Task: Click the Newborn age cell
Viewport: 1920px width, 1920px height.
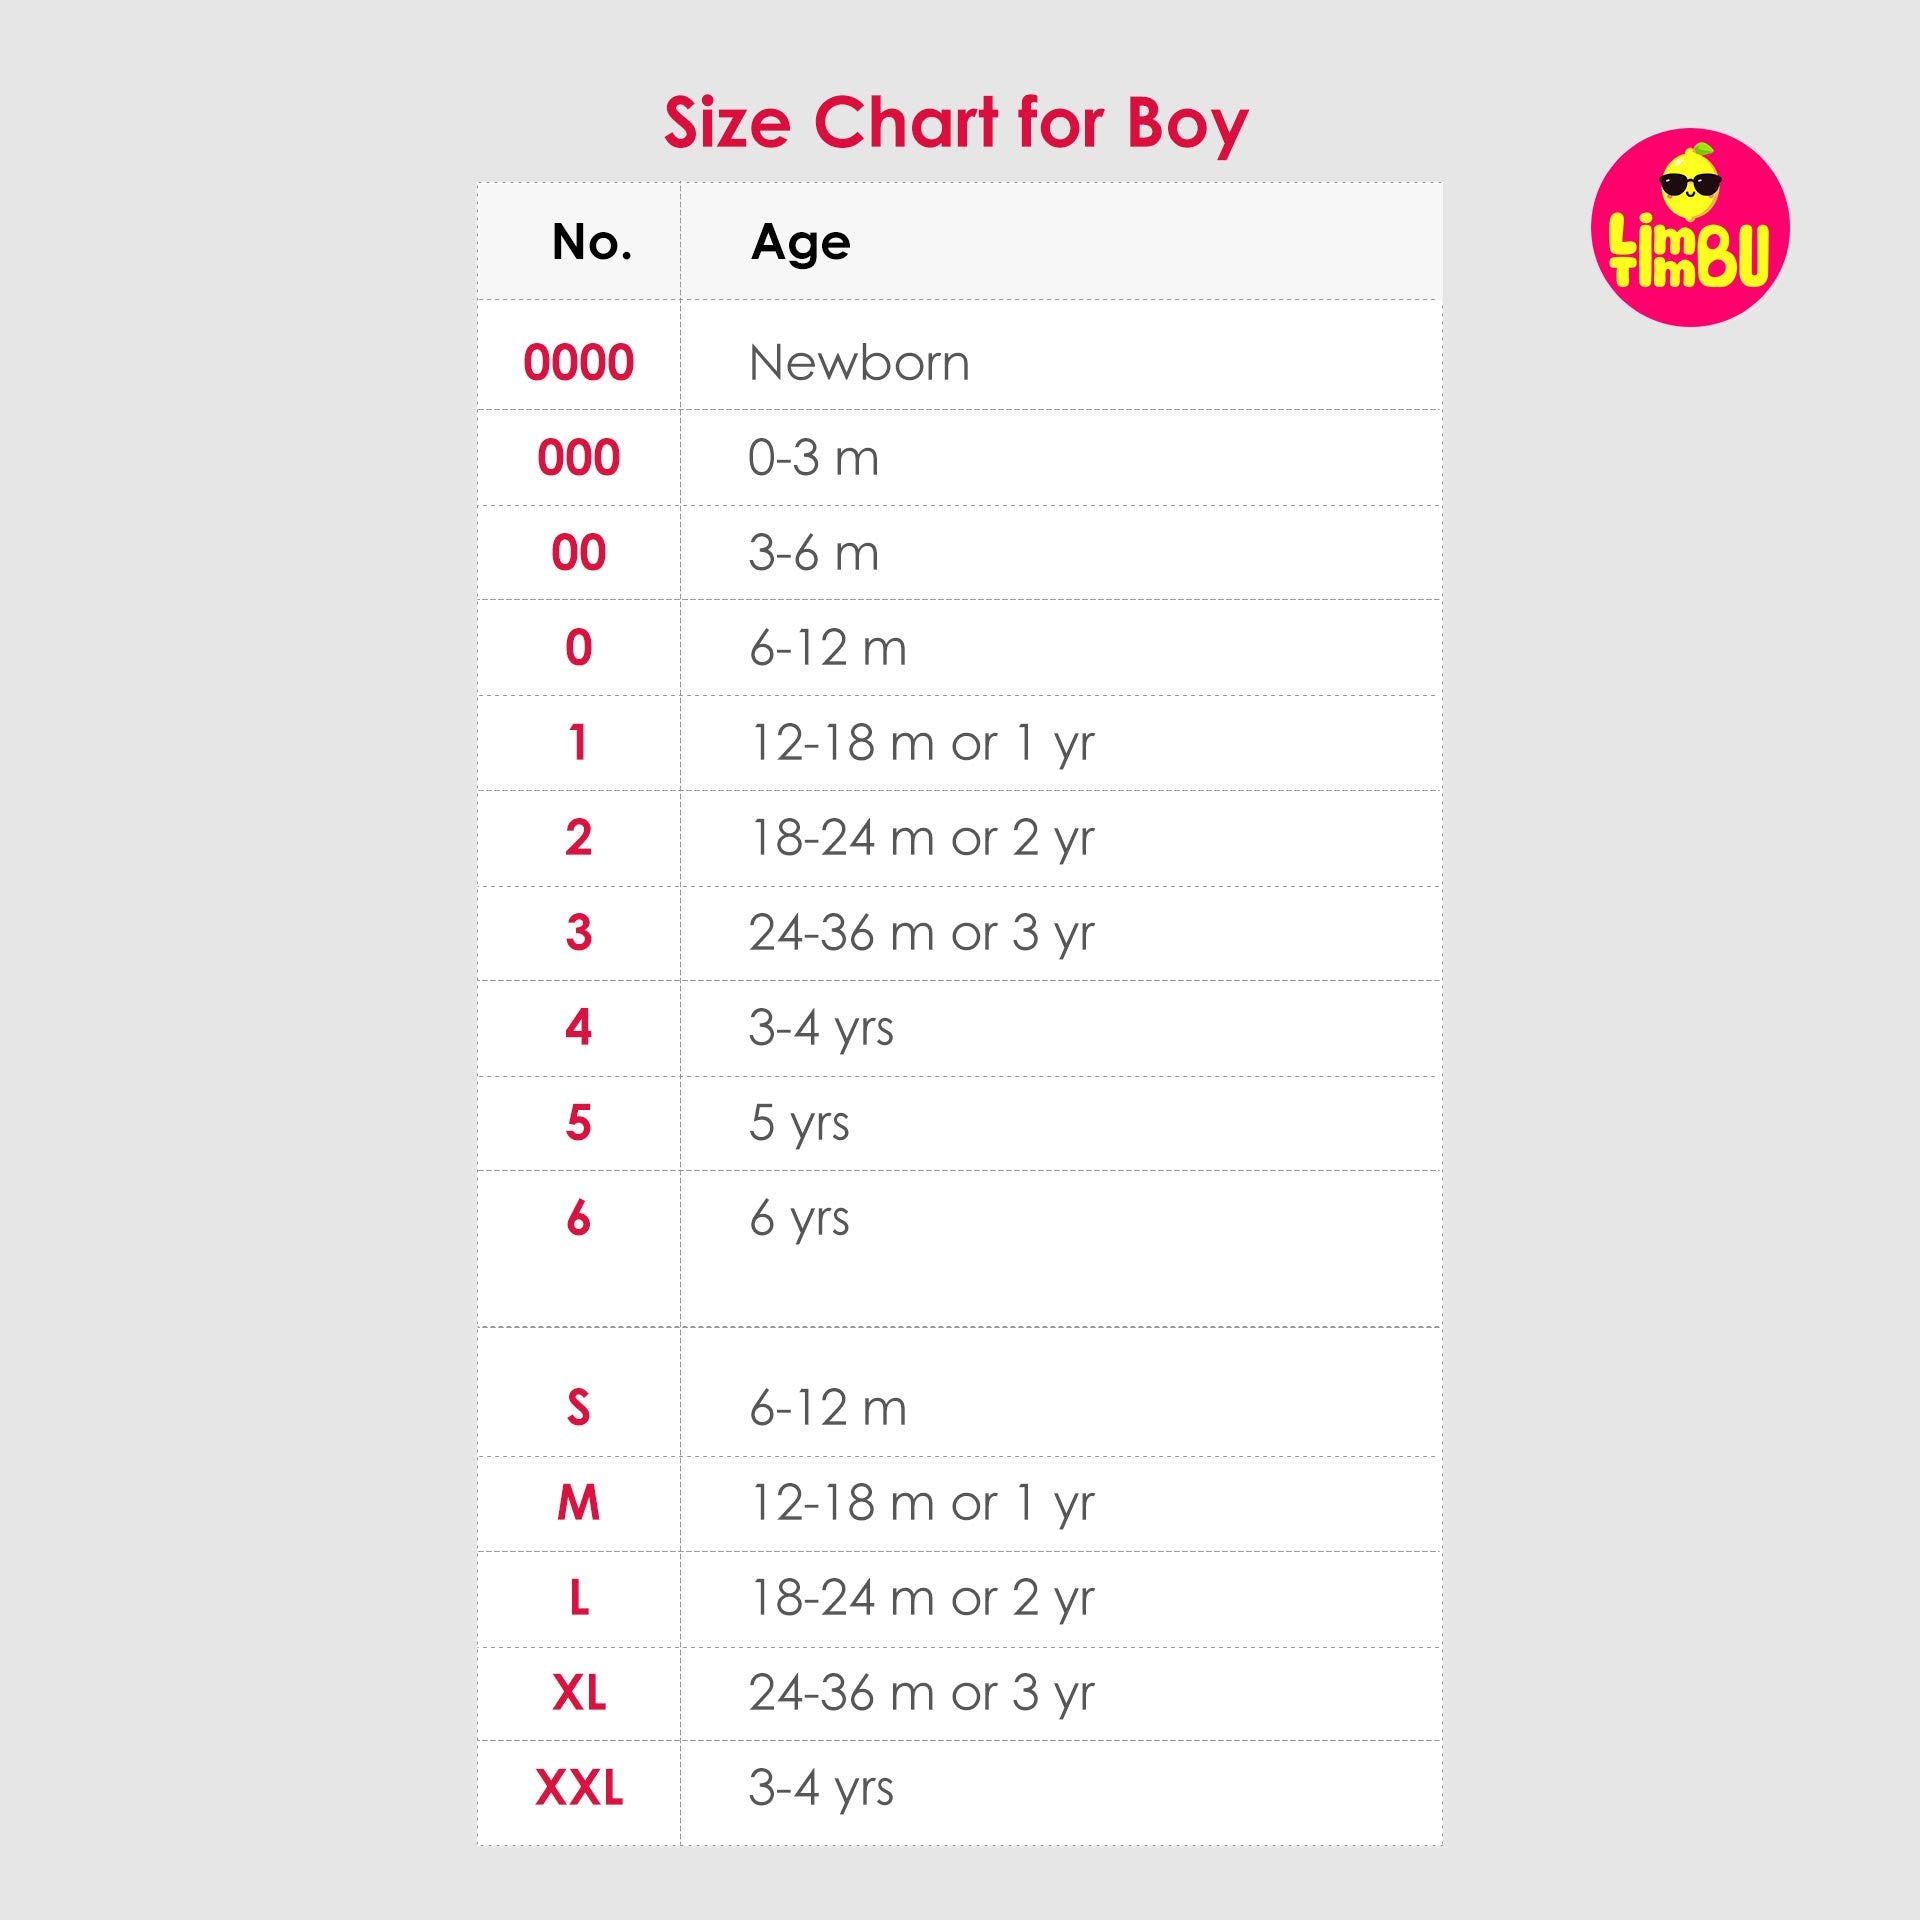Action: (859, 362)
